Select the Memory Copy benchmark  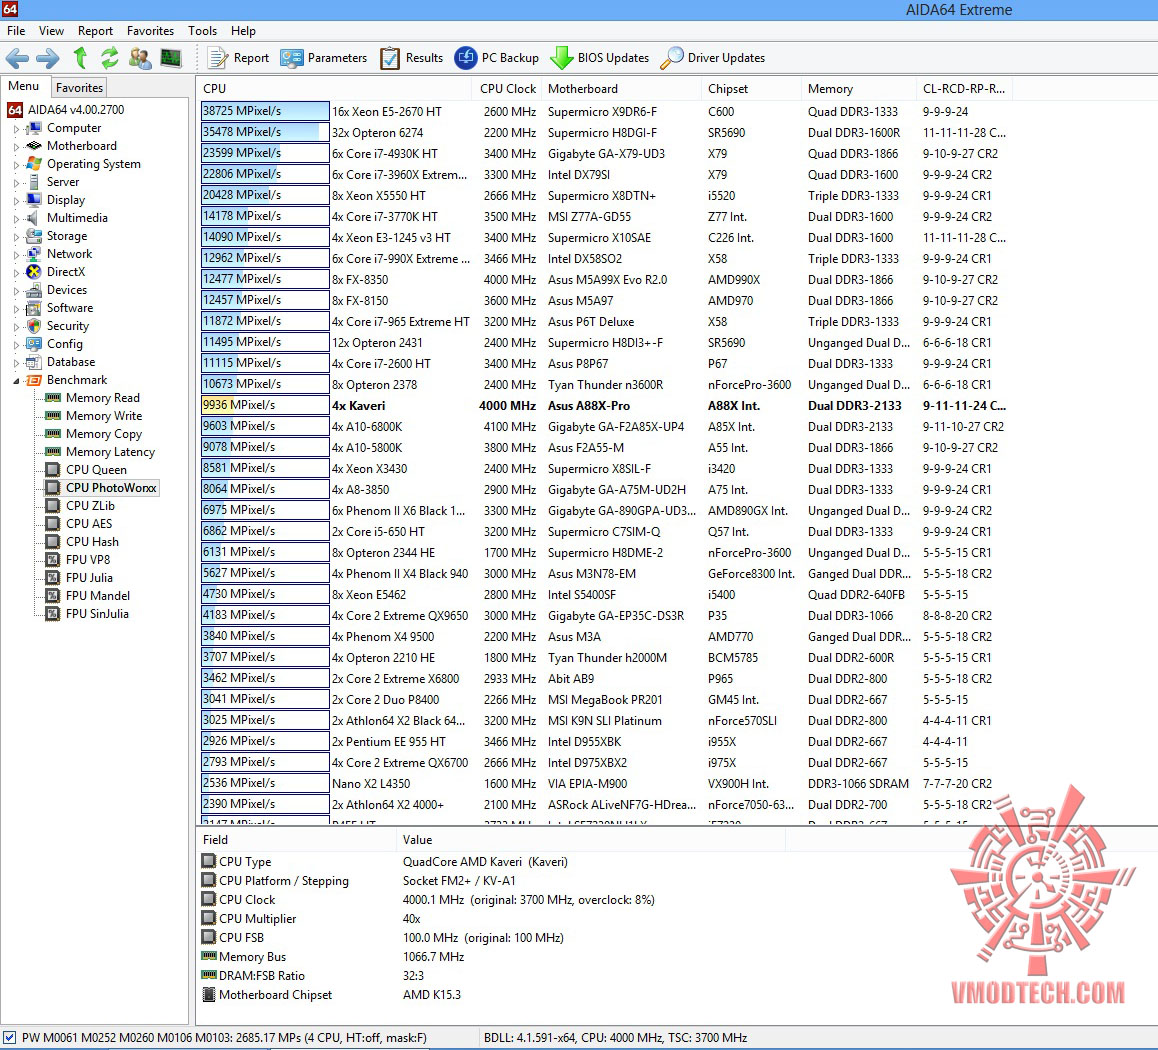[x=103, y=434]
